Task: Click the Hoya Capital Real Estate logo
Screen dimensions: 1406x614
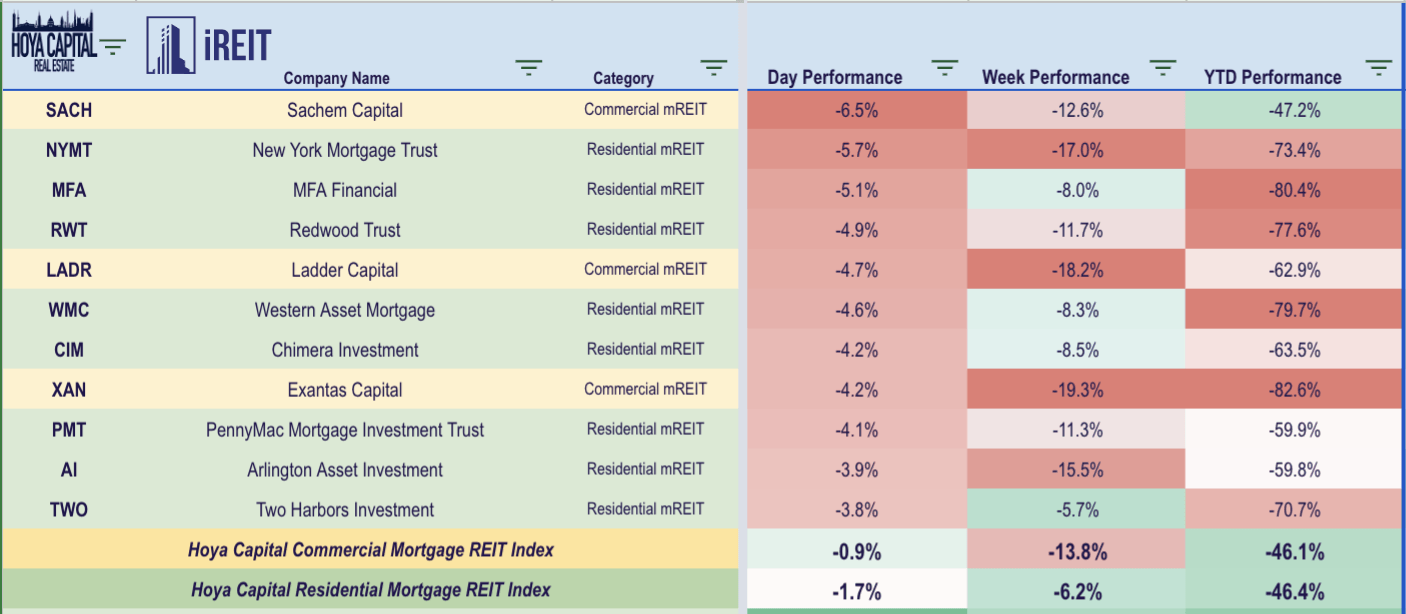Action: [x=53, y=42]
